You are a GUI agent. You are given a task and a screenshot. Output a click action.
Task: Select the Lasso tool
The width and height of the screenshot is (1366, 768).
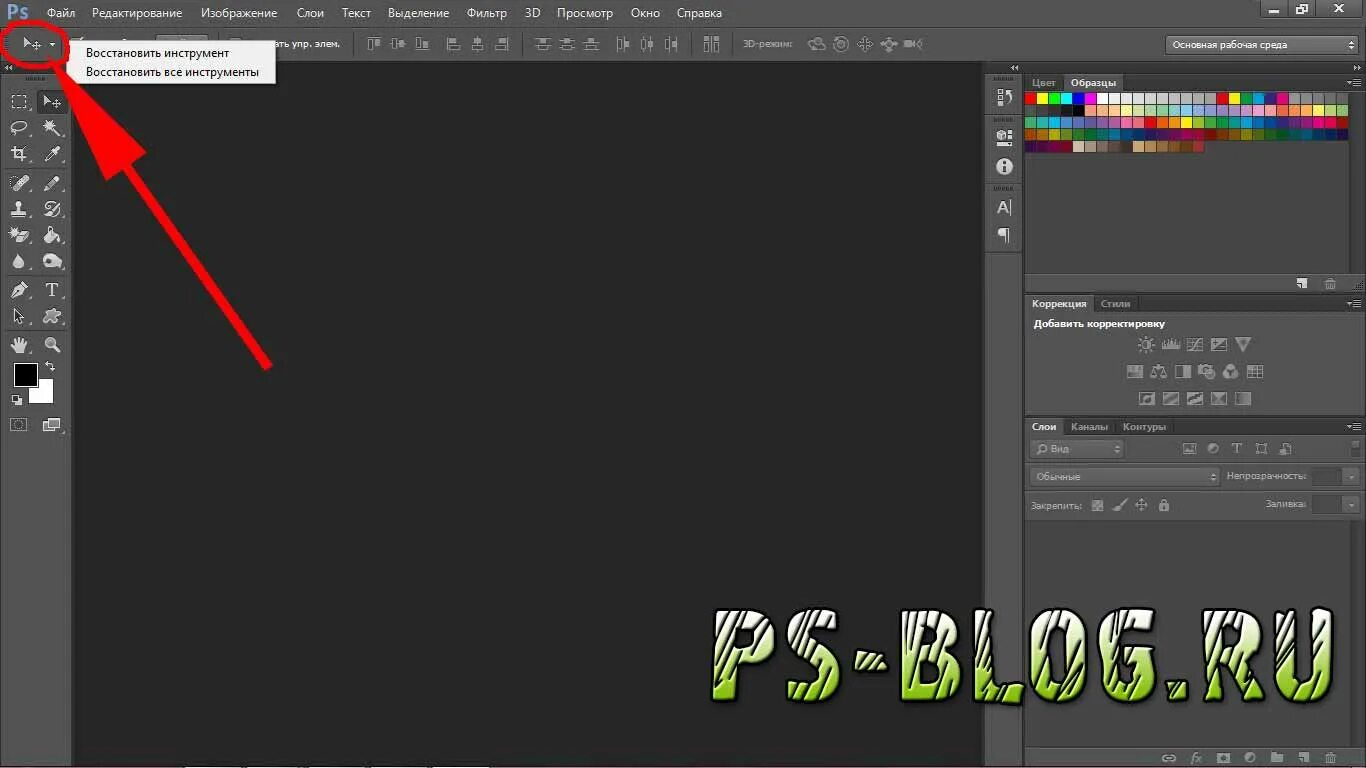(x=19, y=128)
